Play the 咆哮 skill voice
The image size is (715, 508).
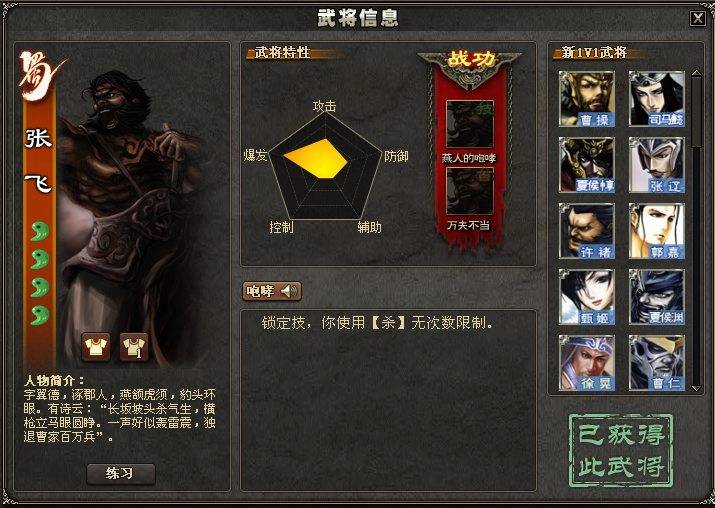(x=272, y=291)
